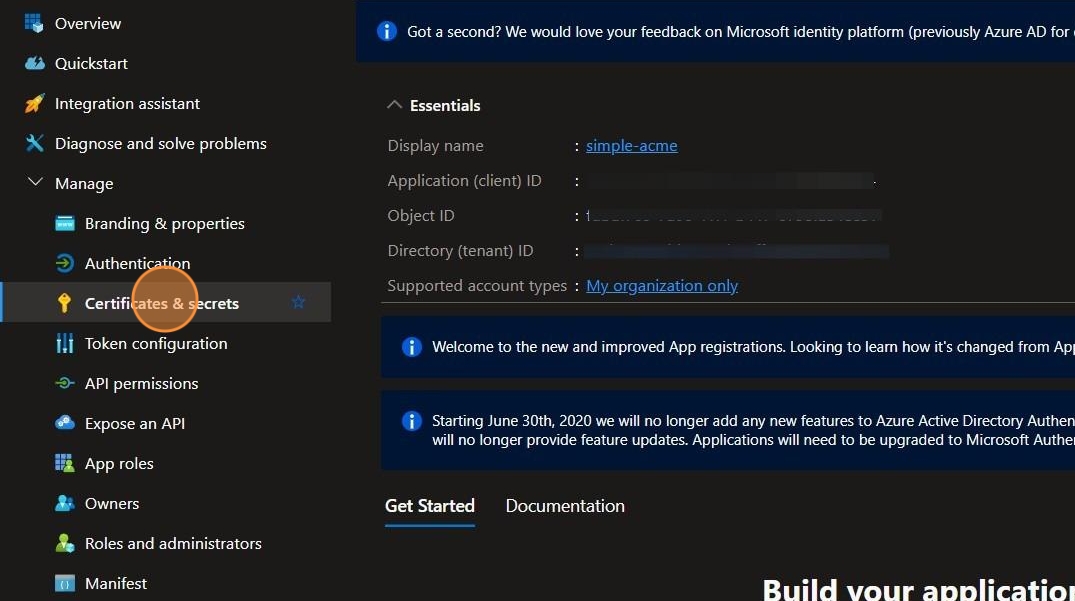
Task: Click the Manage section label
Action: point(84,184)
